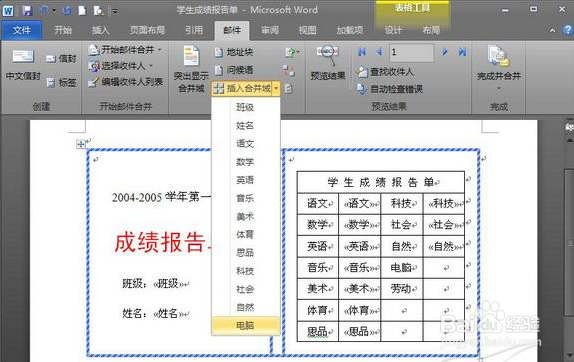Click 编辑收件人列表 in the ribbon
Viewport: 574px width, 362px height.
pyautogui.click(x=126, y=82)
